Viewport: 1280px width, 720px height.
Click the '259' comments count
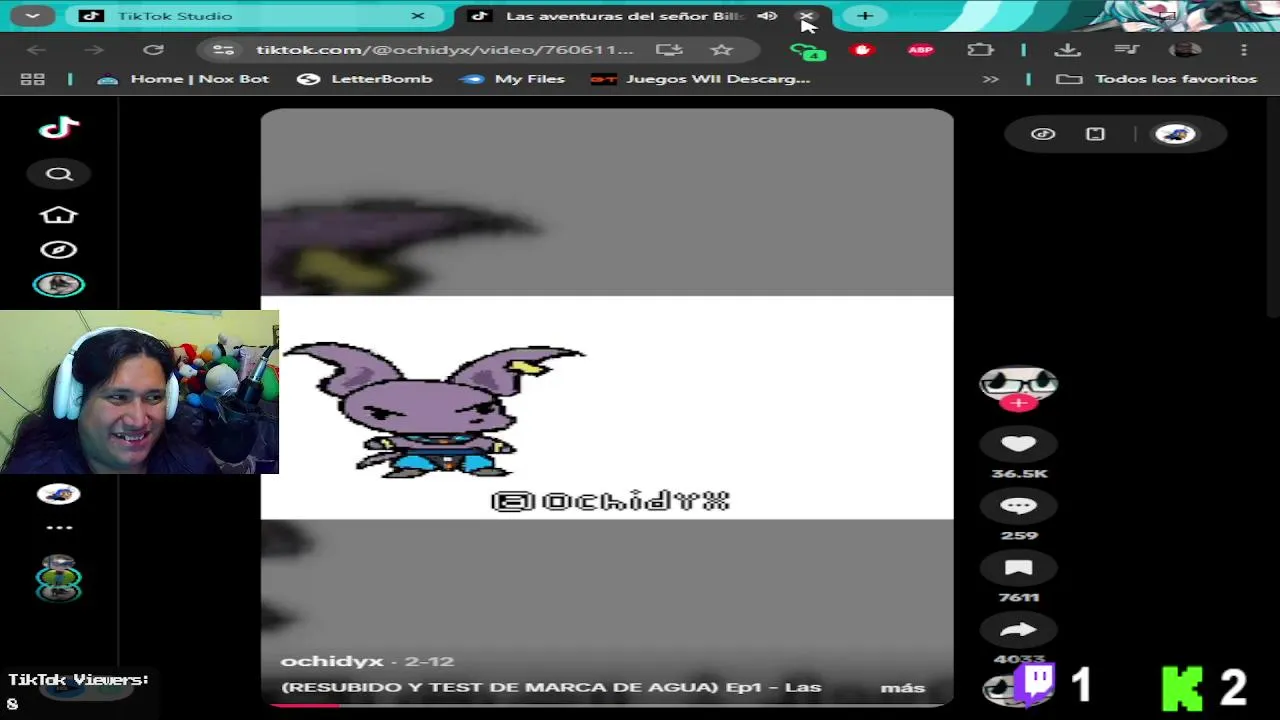1019,536
